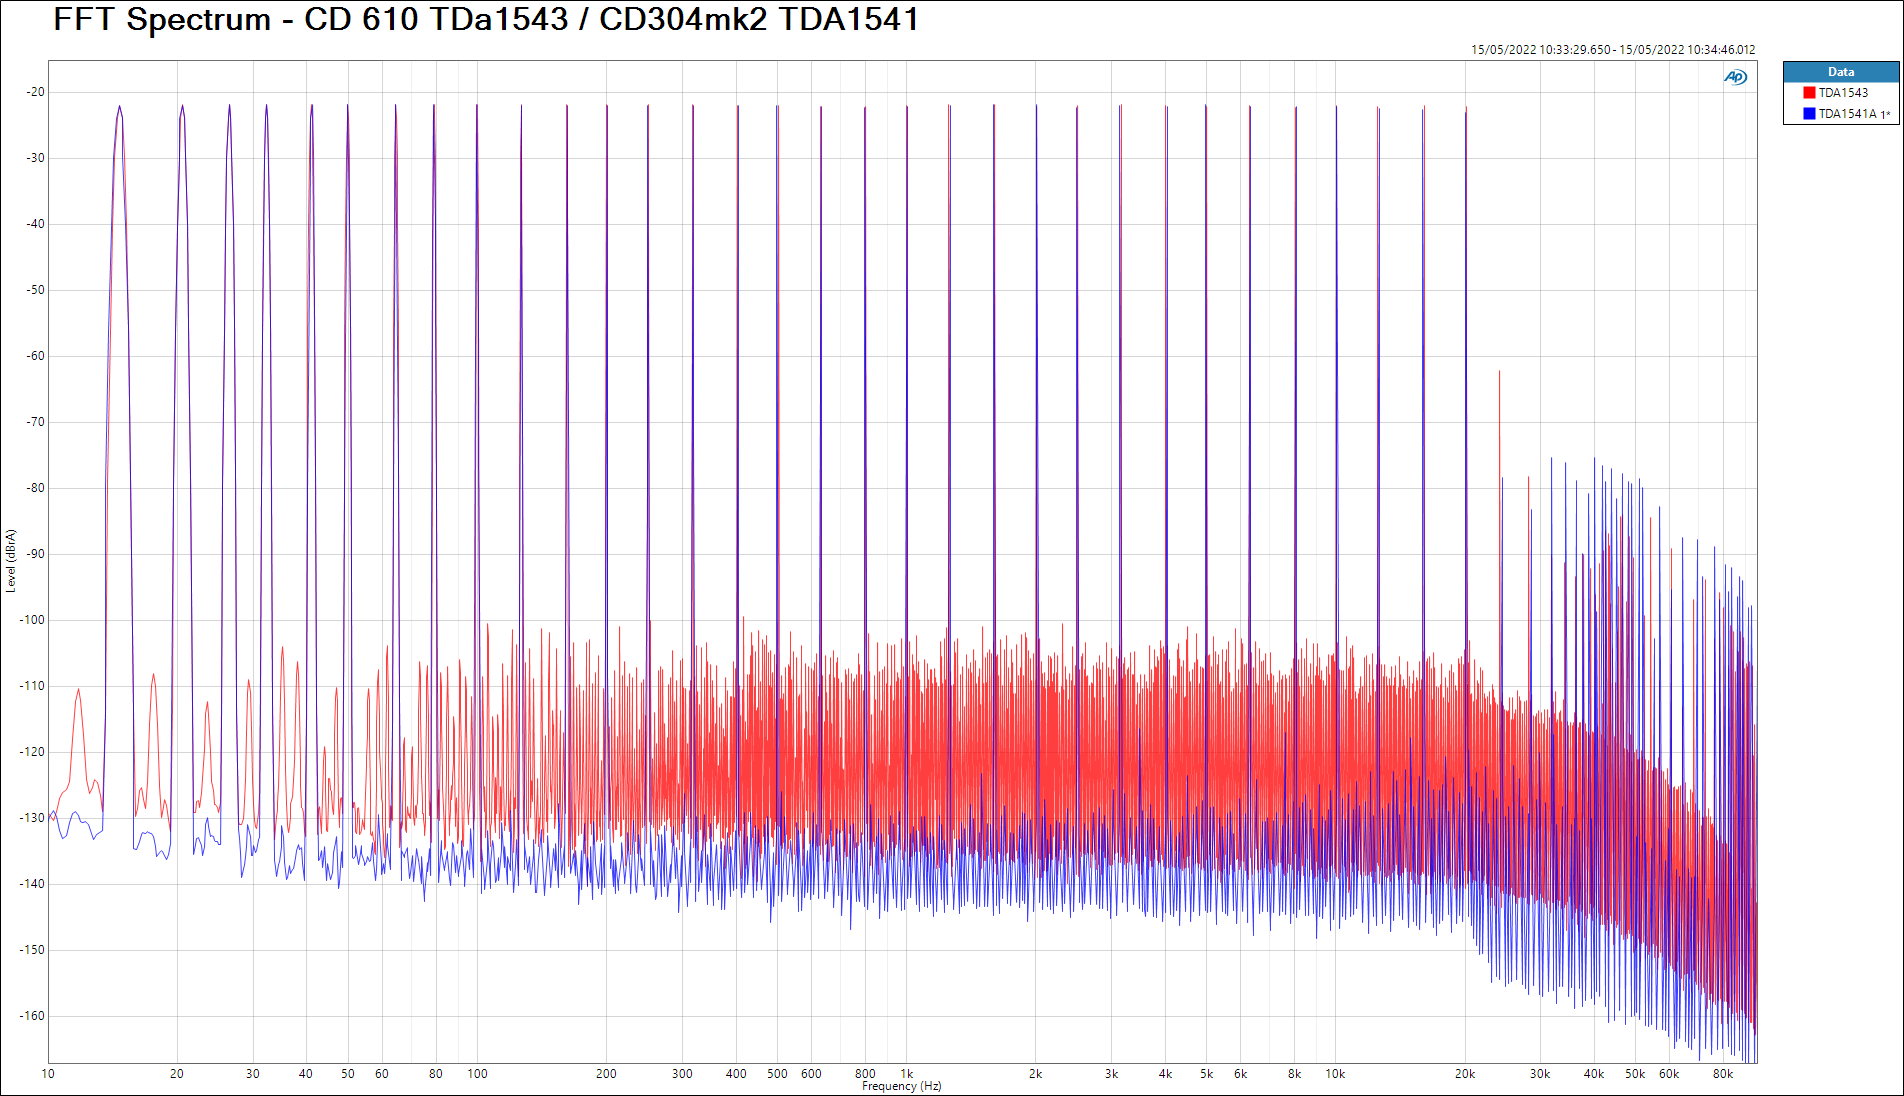Click the -20 y-axis tick label
The height and width of the screenshot is (1096, 1904).
(36, 92)
